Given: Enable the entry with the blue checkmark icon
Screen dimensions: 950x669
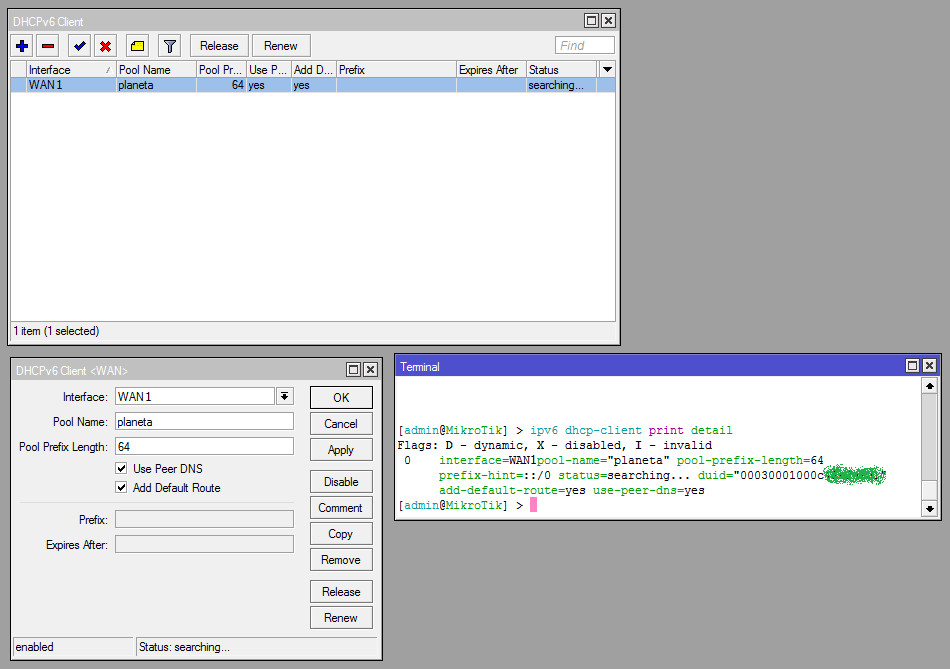Looking at the screenshot, I should [x=79, y=46].
